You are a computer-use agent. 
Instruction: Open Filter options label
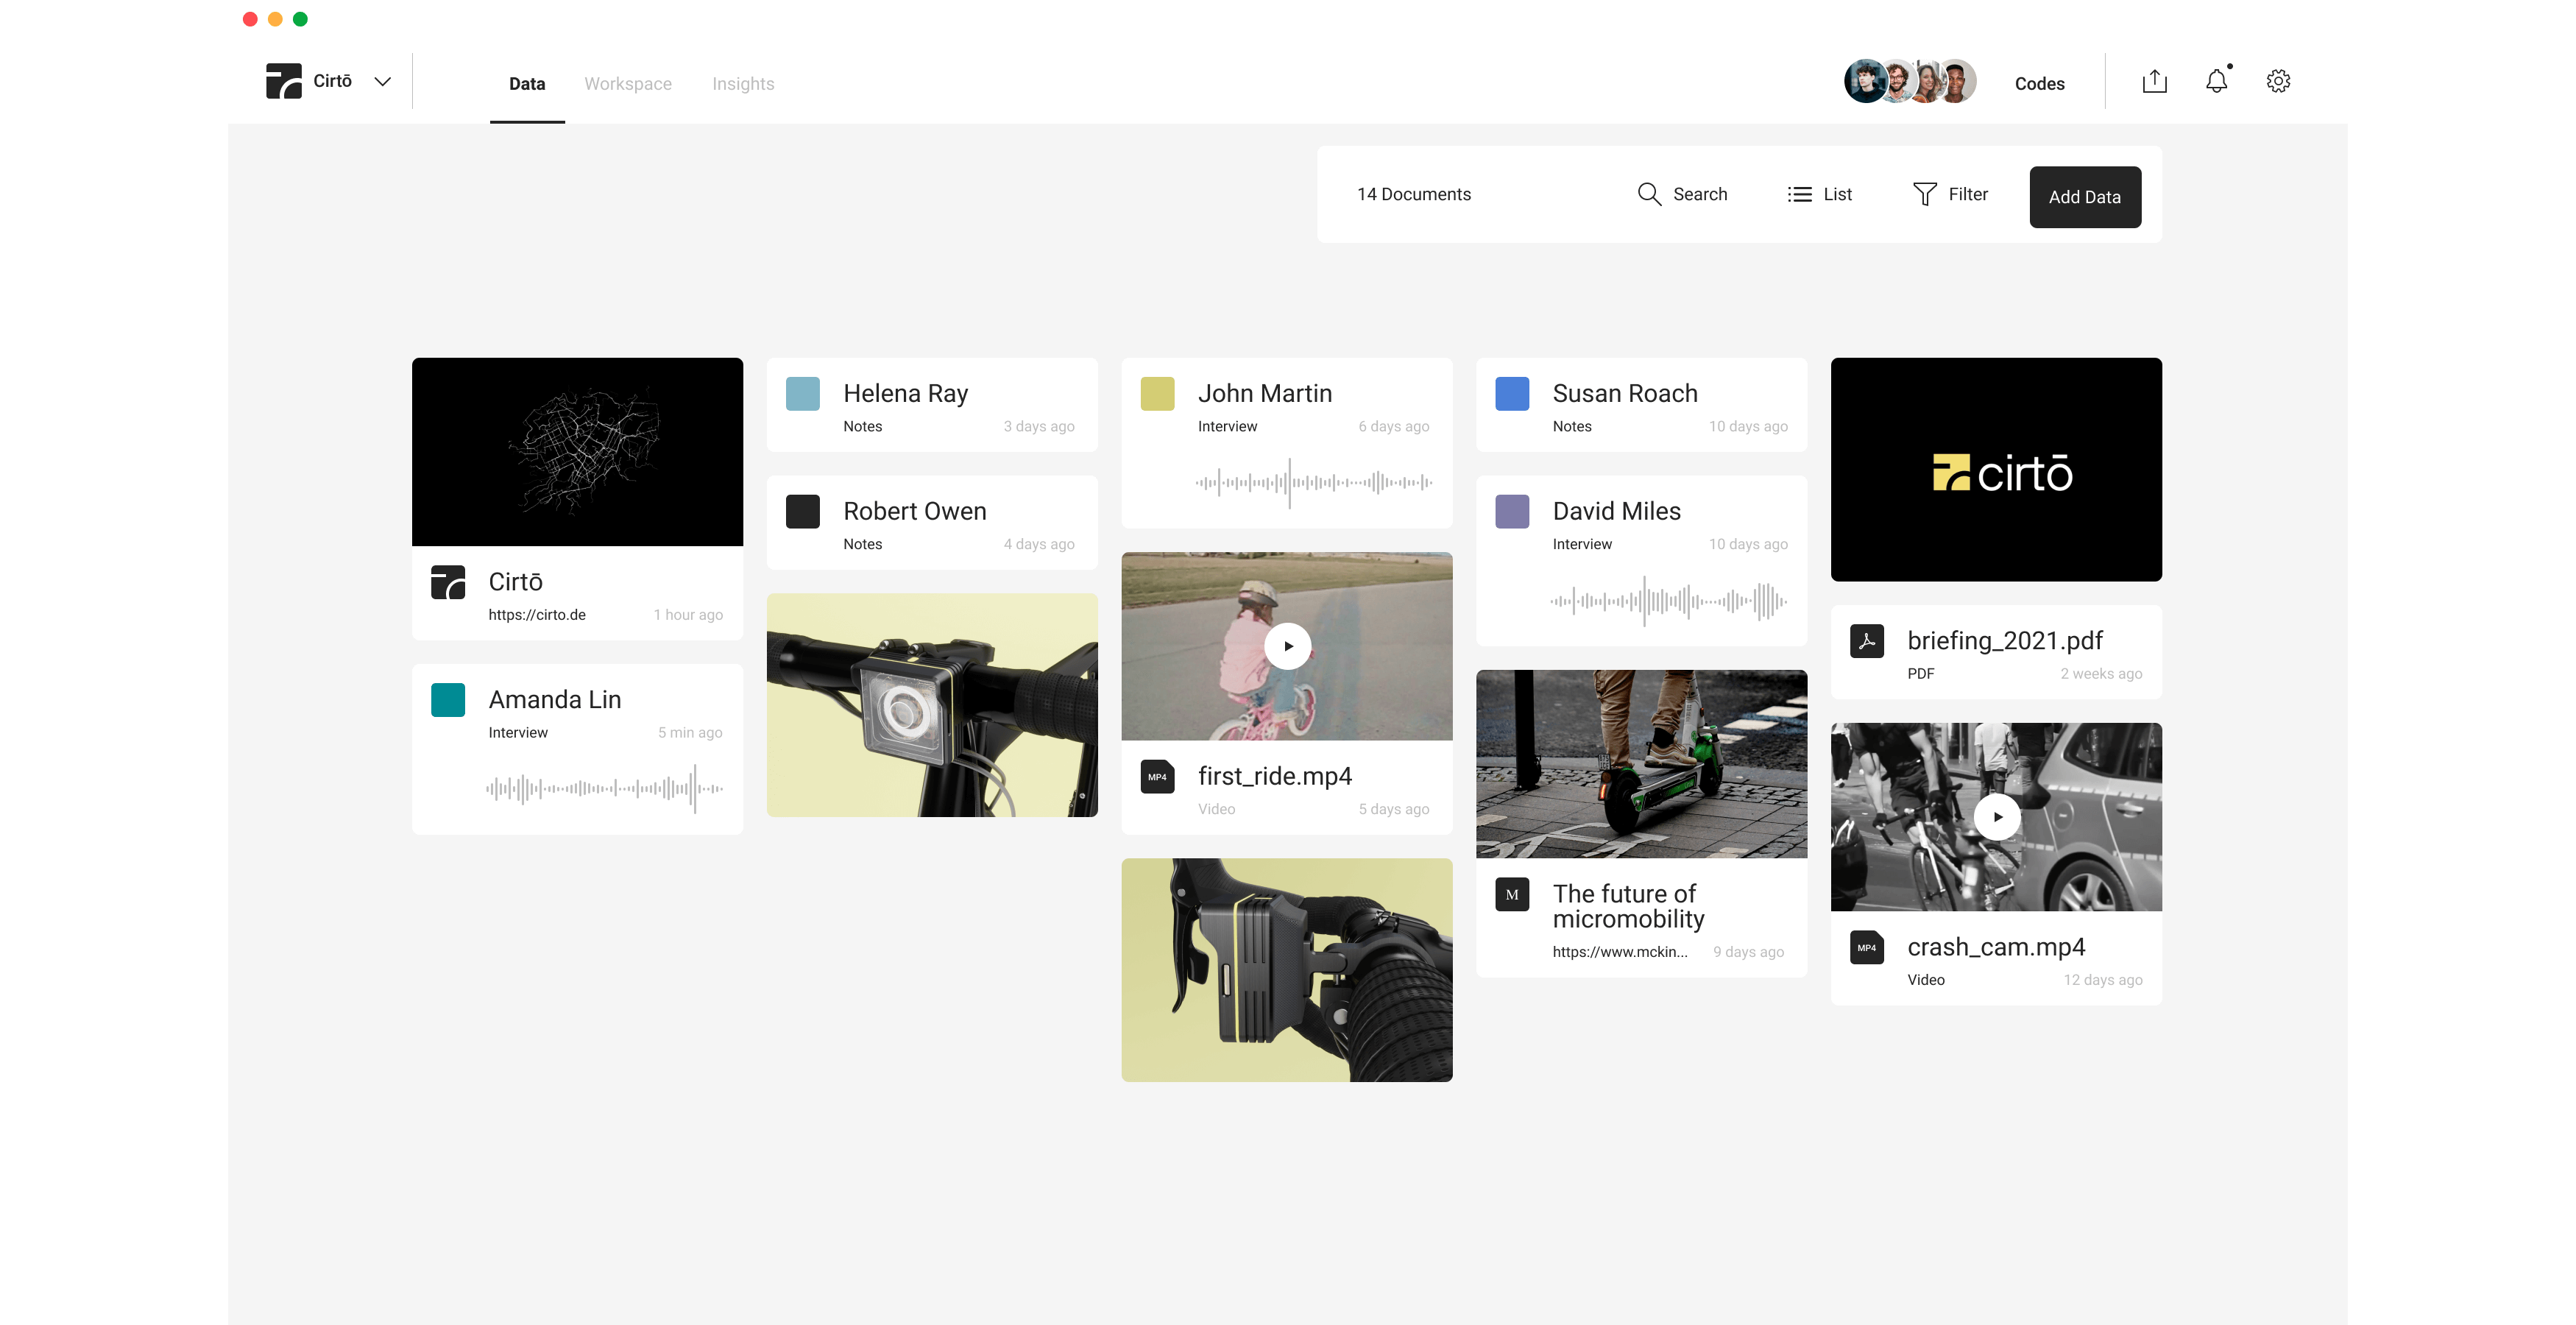coord(1968,194)
